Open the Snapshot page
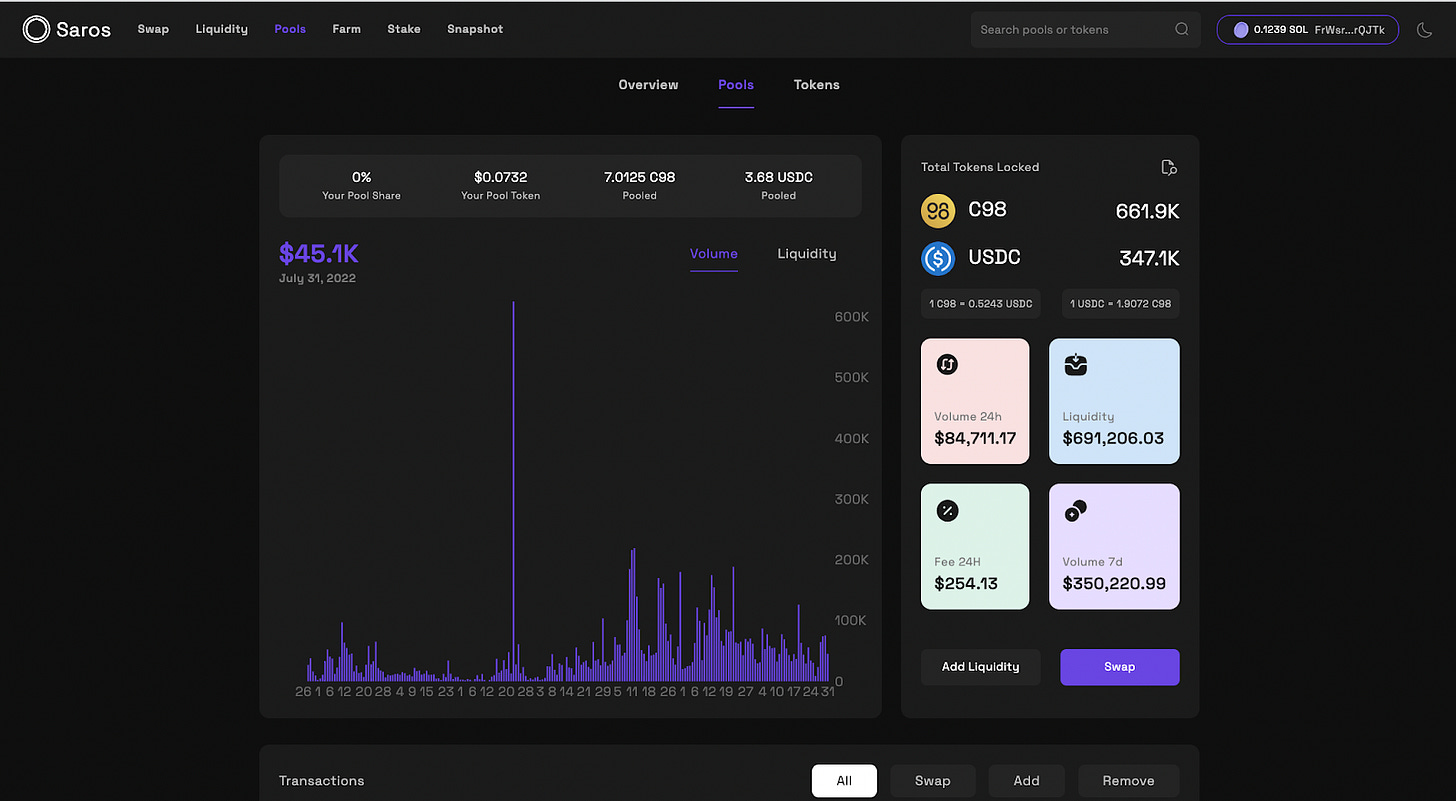Viewport: 1456px width, 801px height. coord(475,29)
